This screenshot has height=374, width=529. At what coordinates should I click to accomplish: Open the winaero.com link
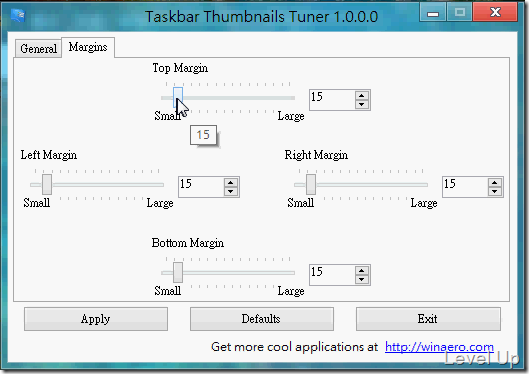(439, 347)
